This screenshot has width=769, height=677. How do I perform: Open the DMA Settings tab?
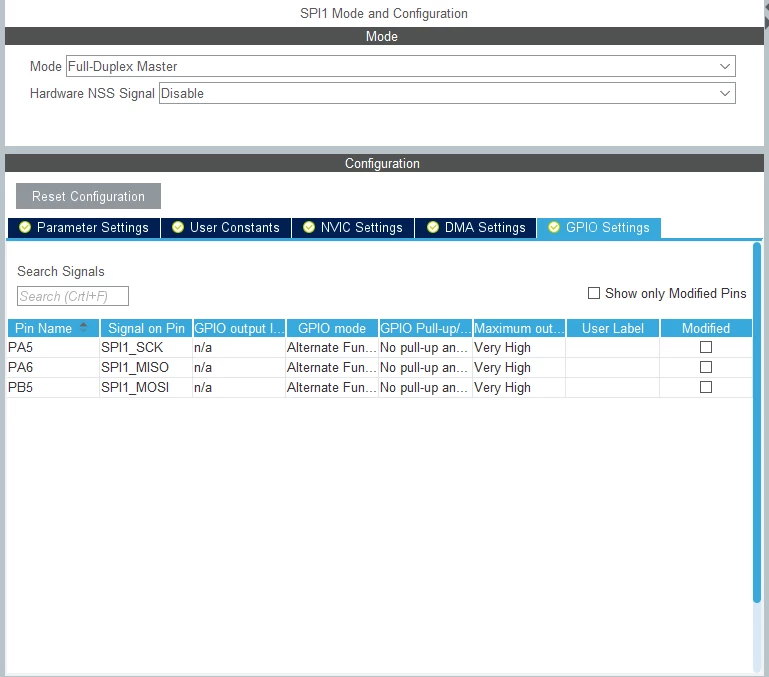[x=476, y=228]
